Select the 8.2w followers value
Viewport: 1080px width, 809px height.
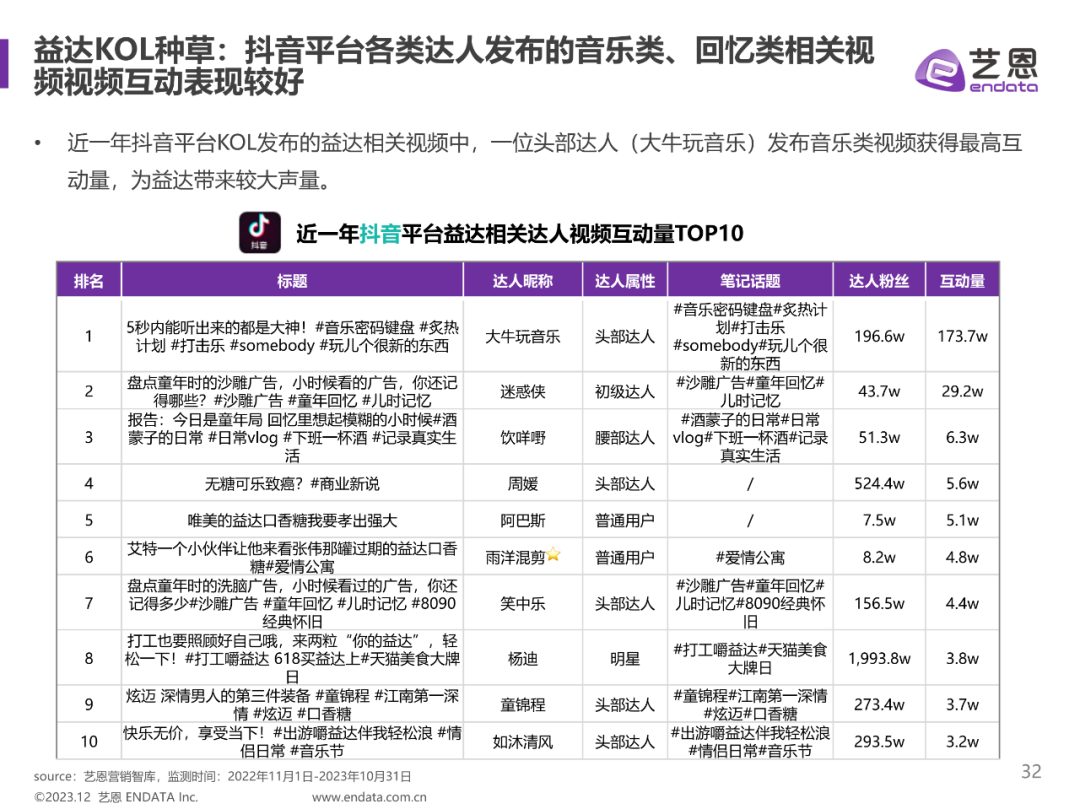coord(879,557)
